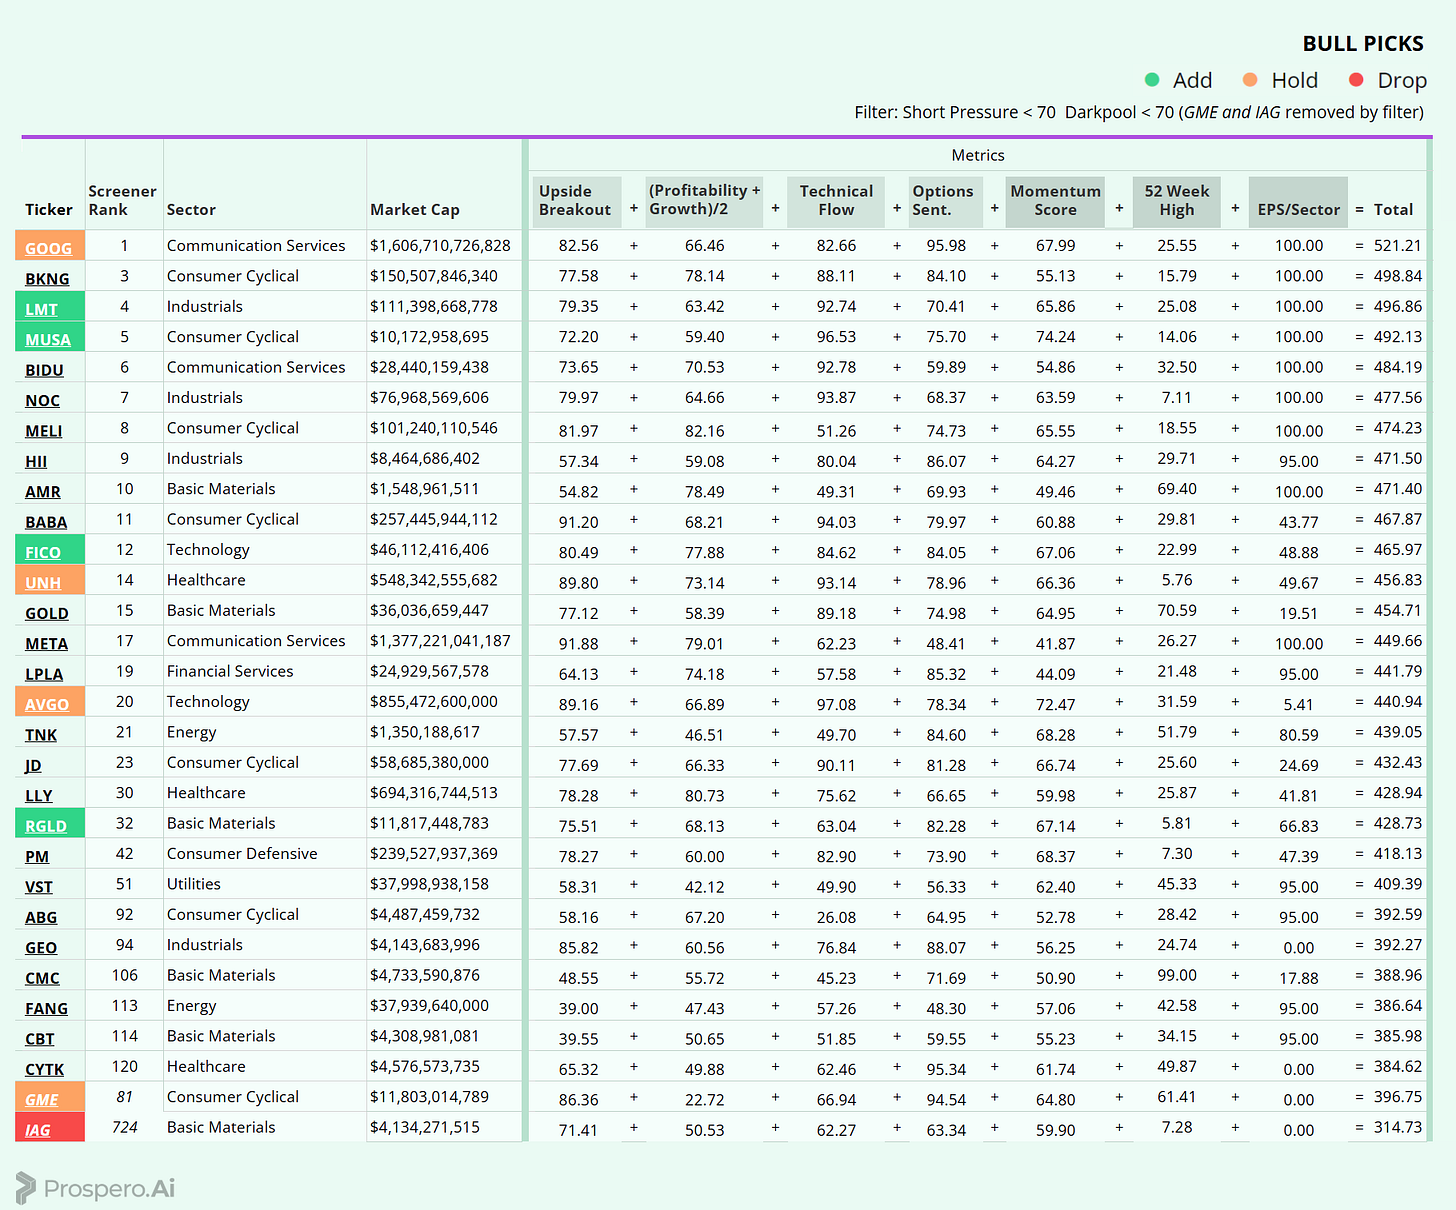This screenshot has height=1210, width=1456.
Task: Open the ABG ticker link
Action: click(x=41, y=917)
